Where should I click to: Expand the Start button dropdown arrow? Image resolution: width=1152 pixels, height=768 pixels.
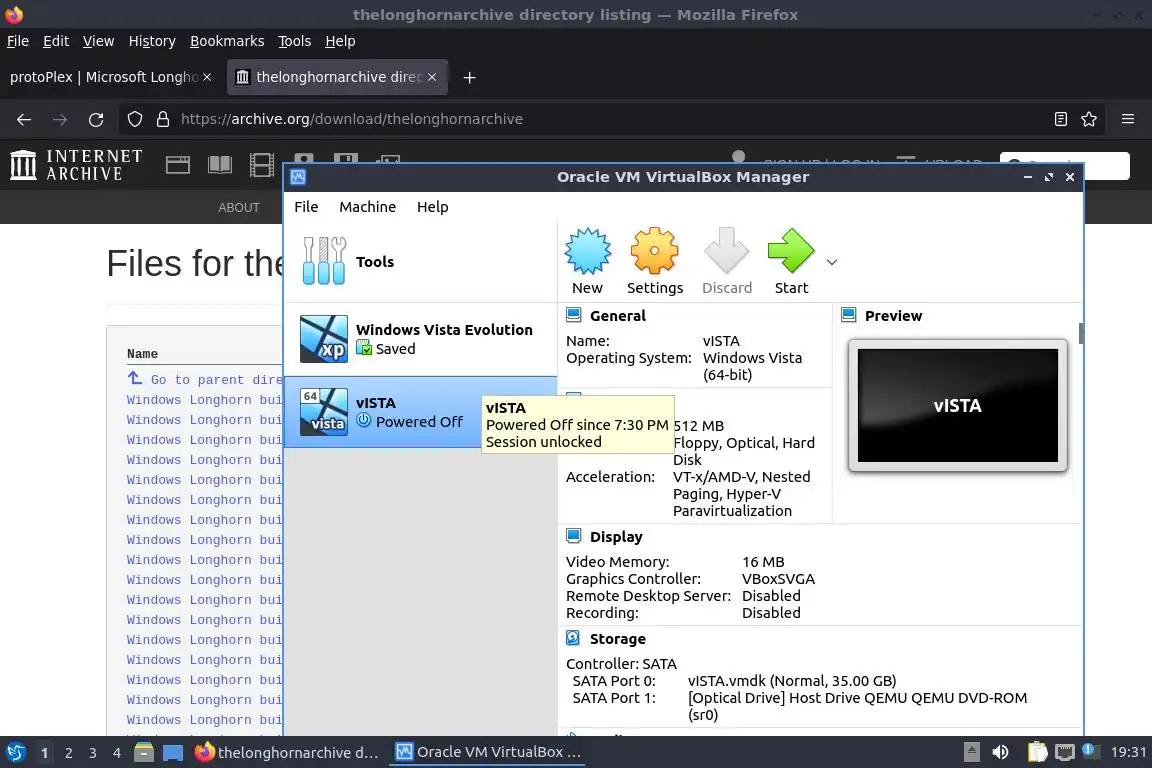[x=832, y=262]
